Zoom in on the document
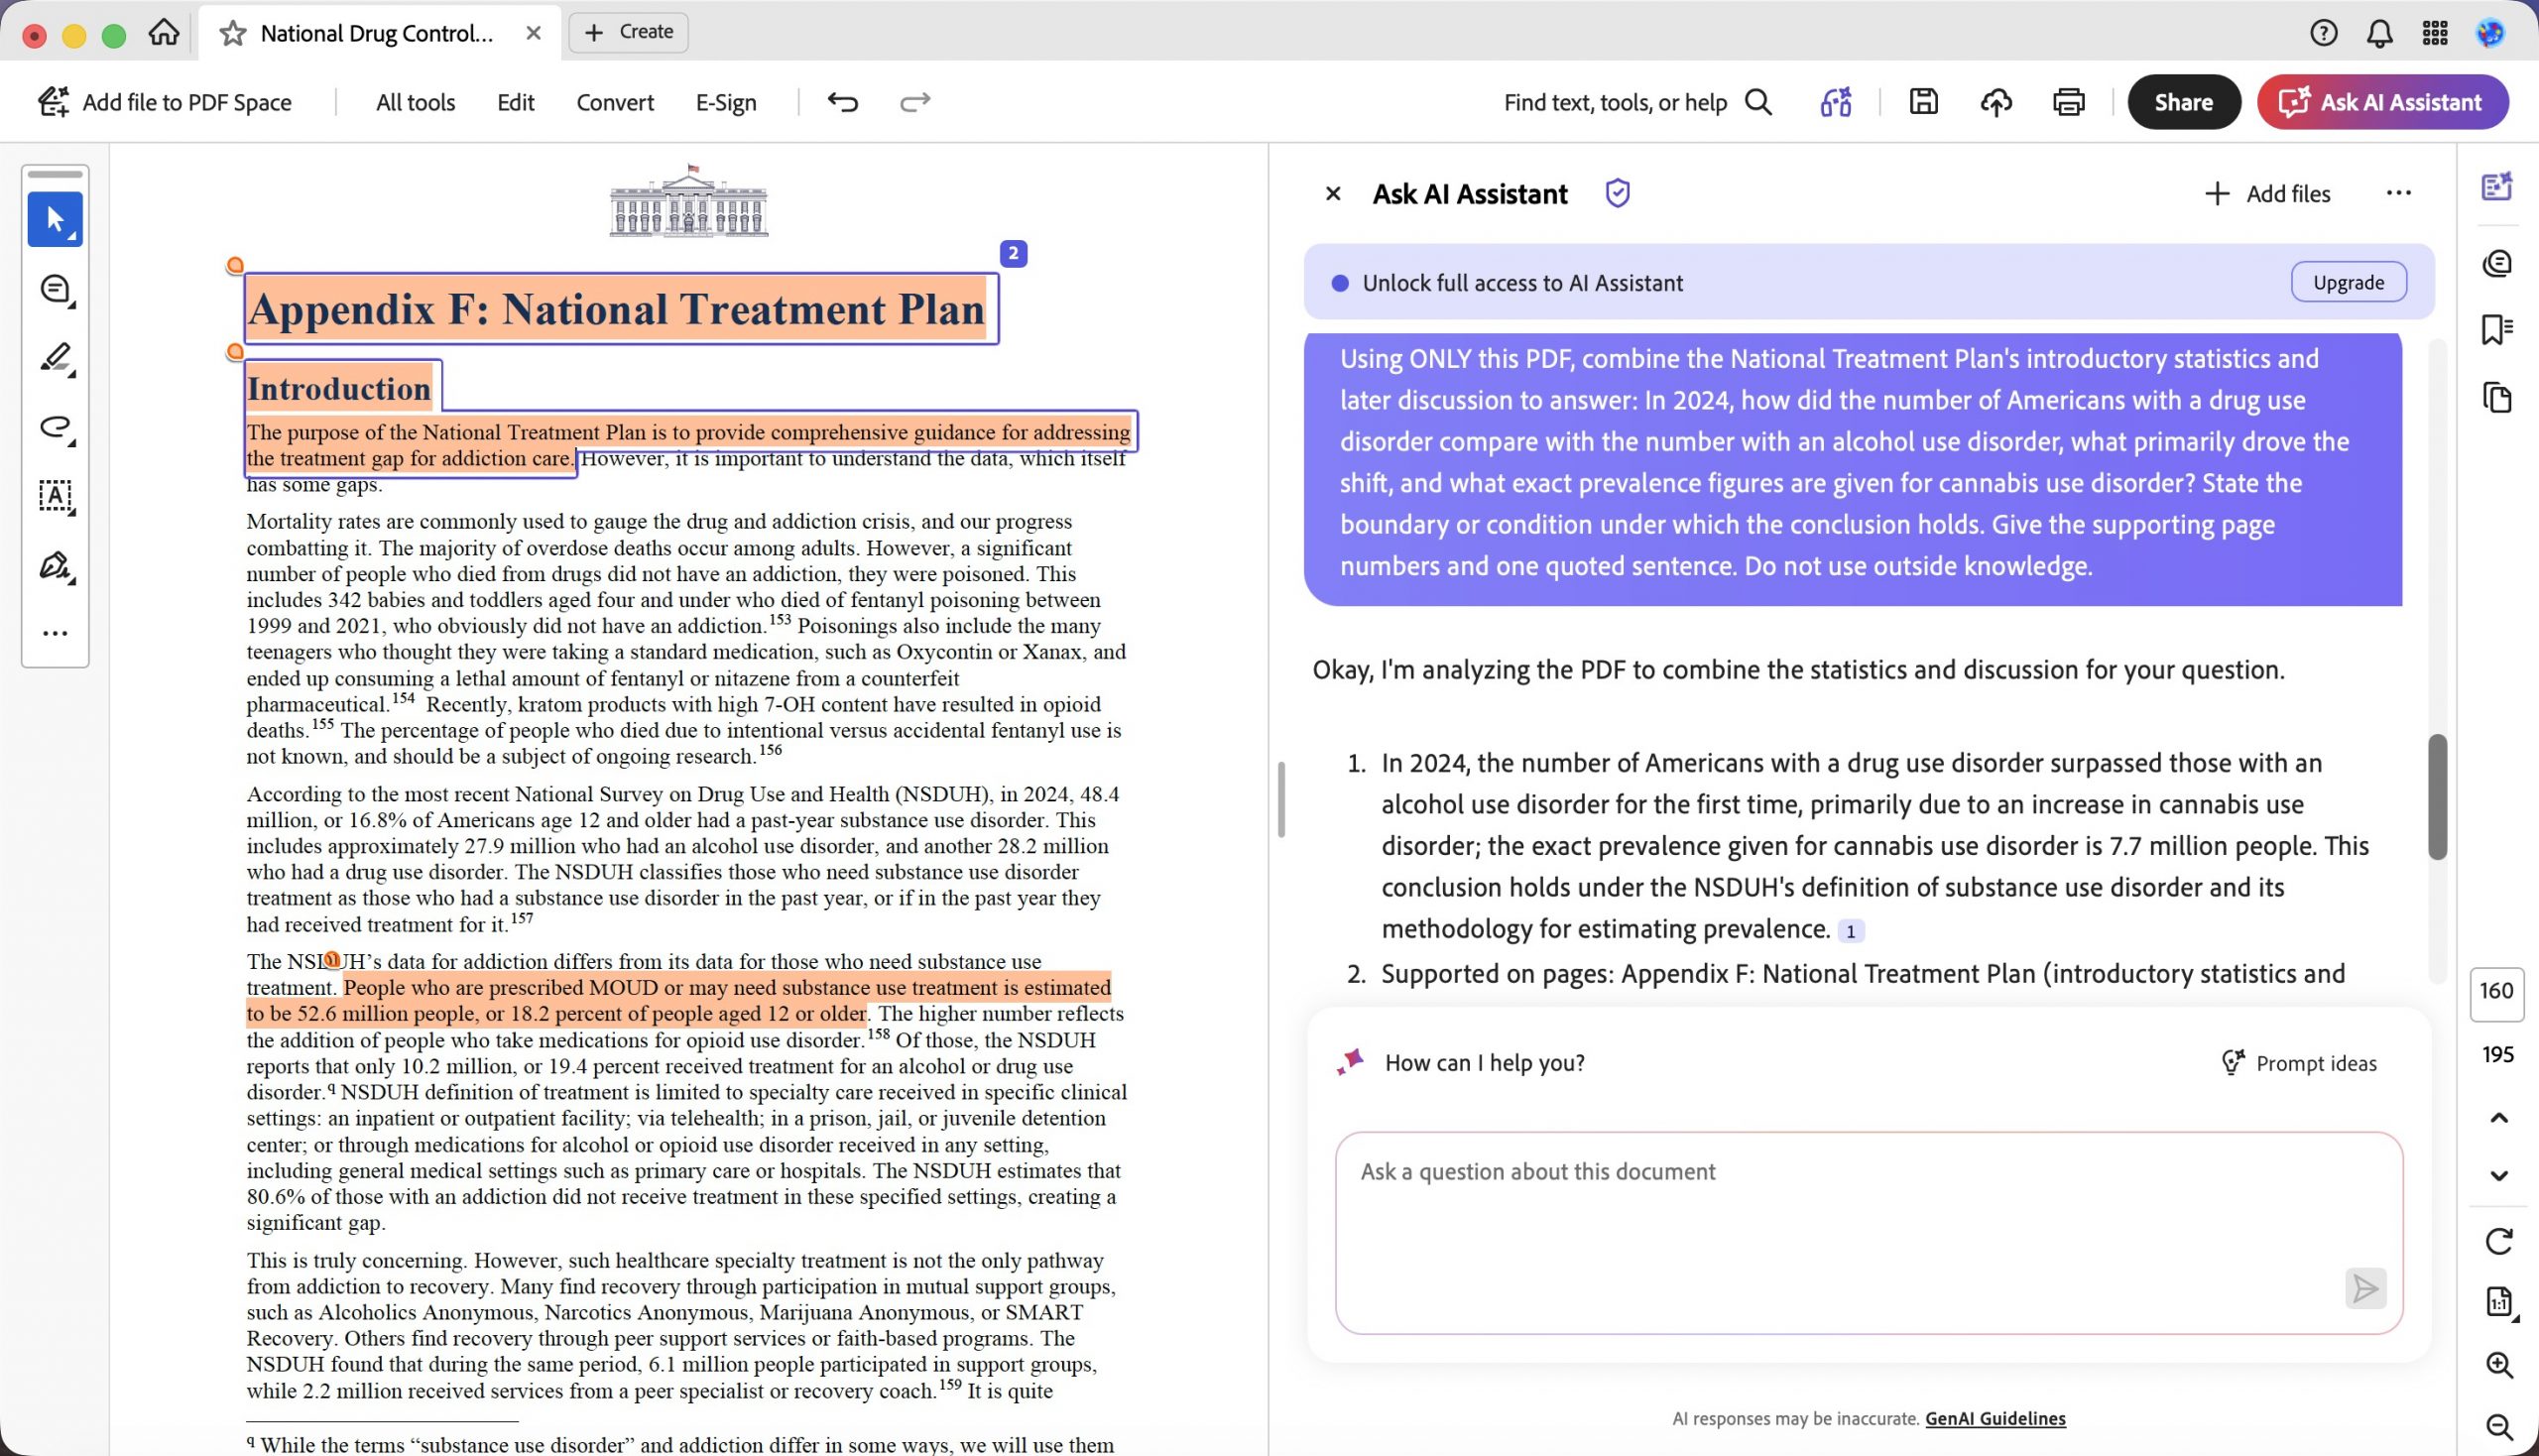Image resolution: width=2539 pixels, height=1456 pixels. 2498,1365
